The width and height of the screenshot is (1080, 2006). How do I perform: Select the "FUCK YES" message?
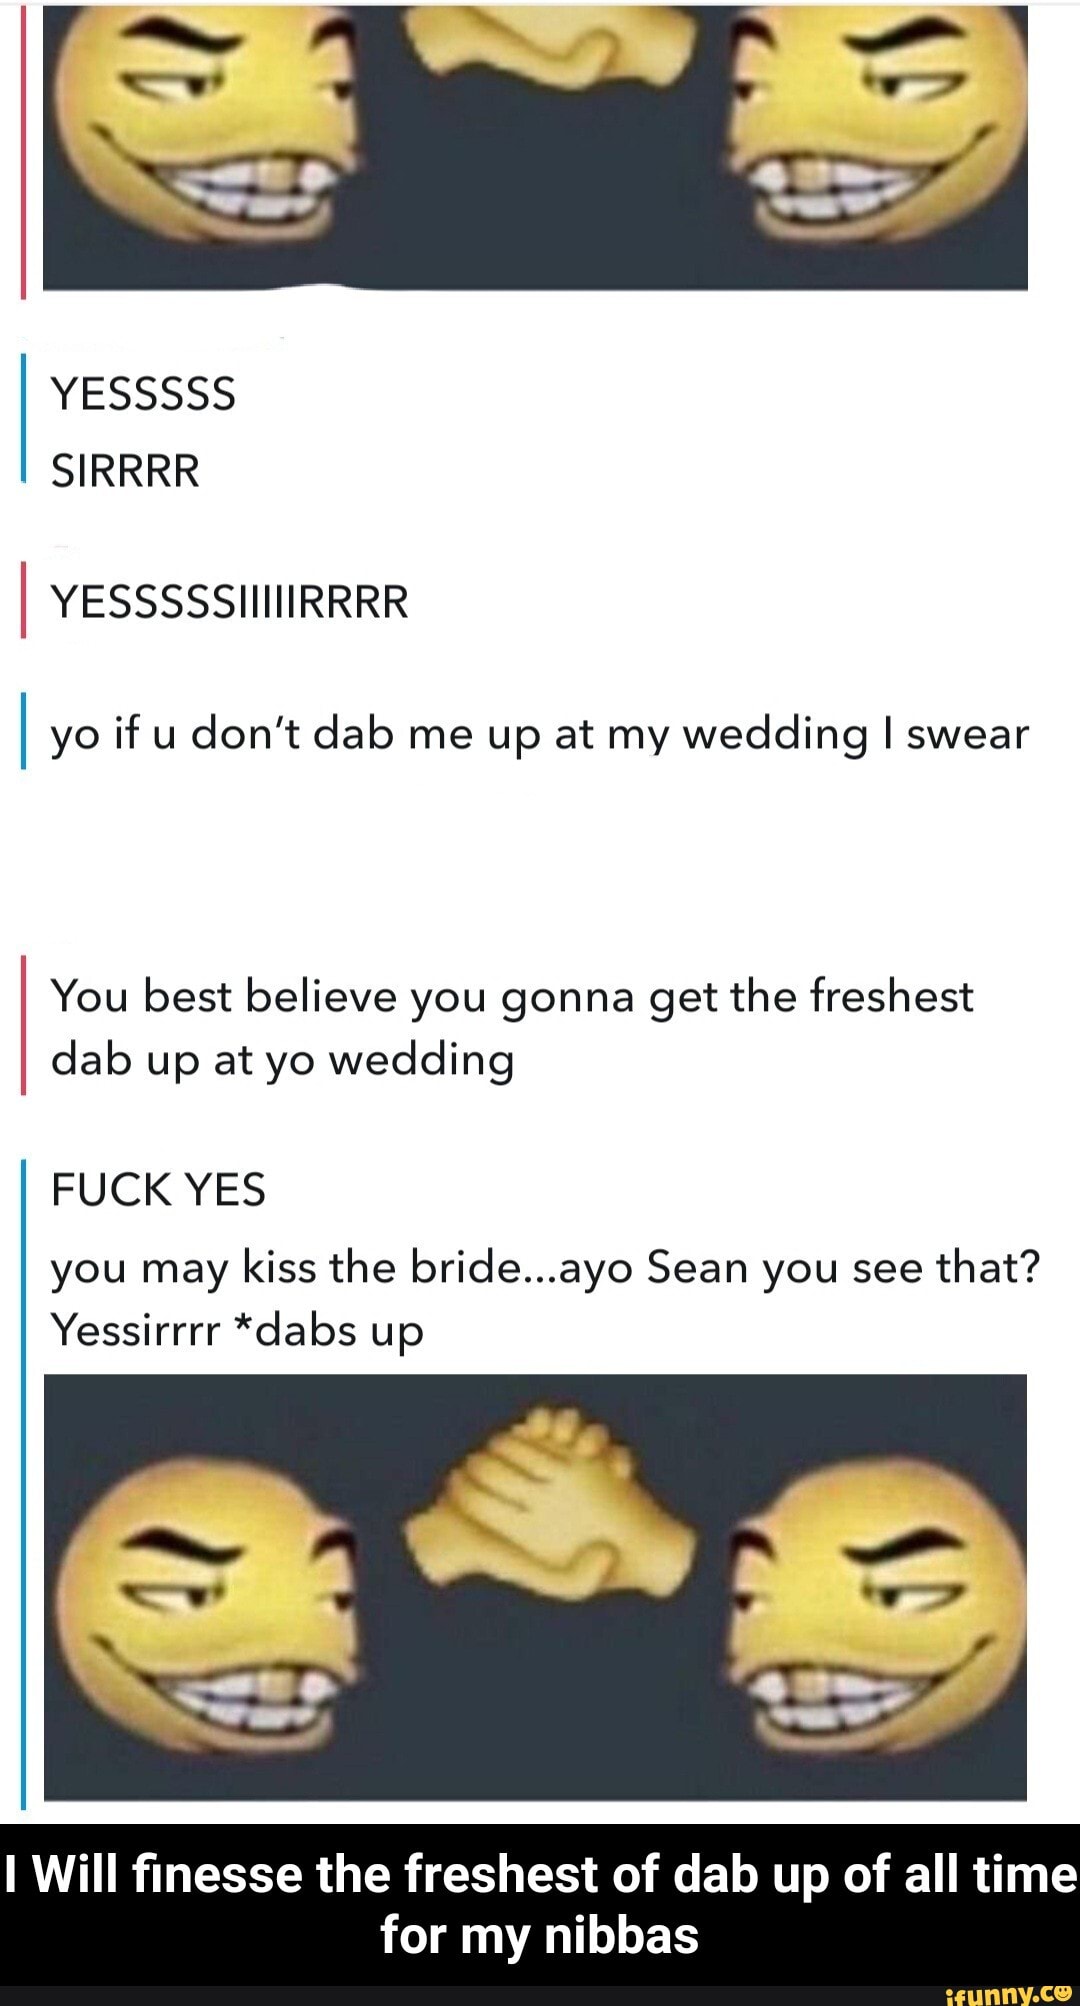coord(158,1190)
